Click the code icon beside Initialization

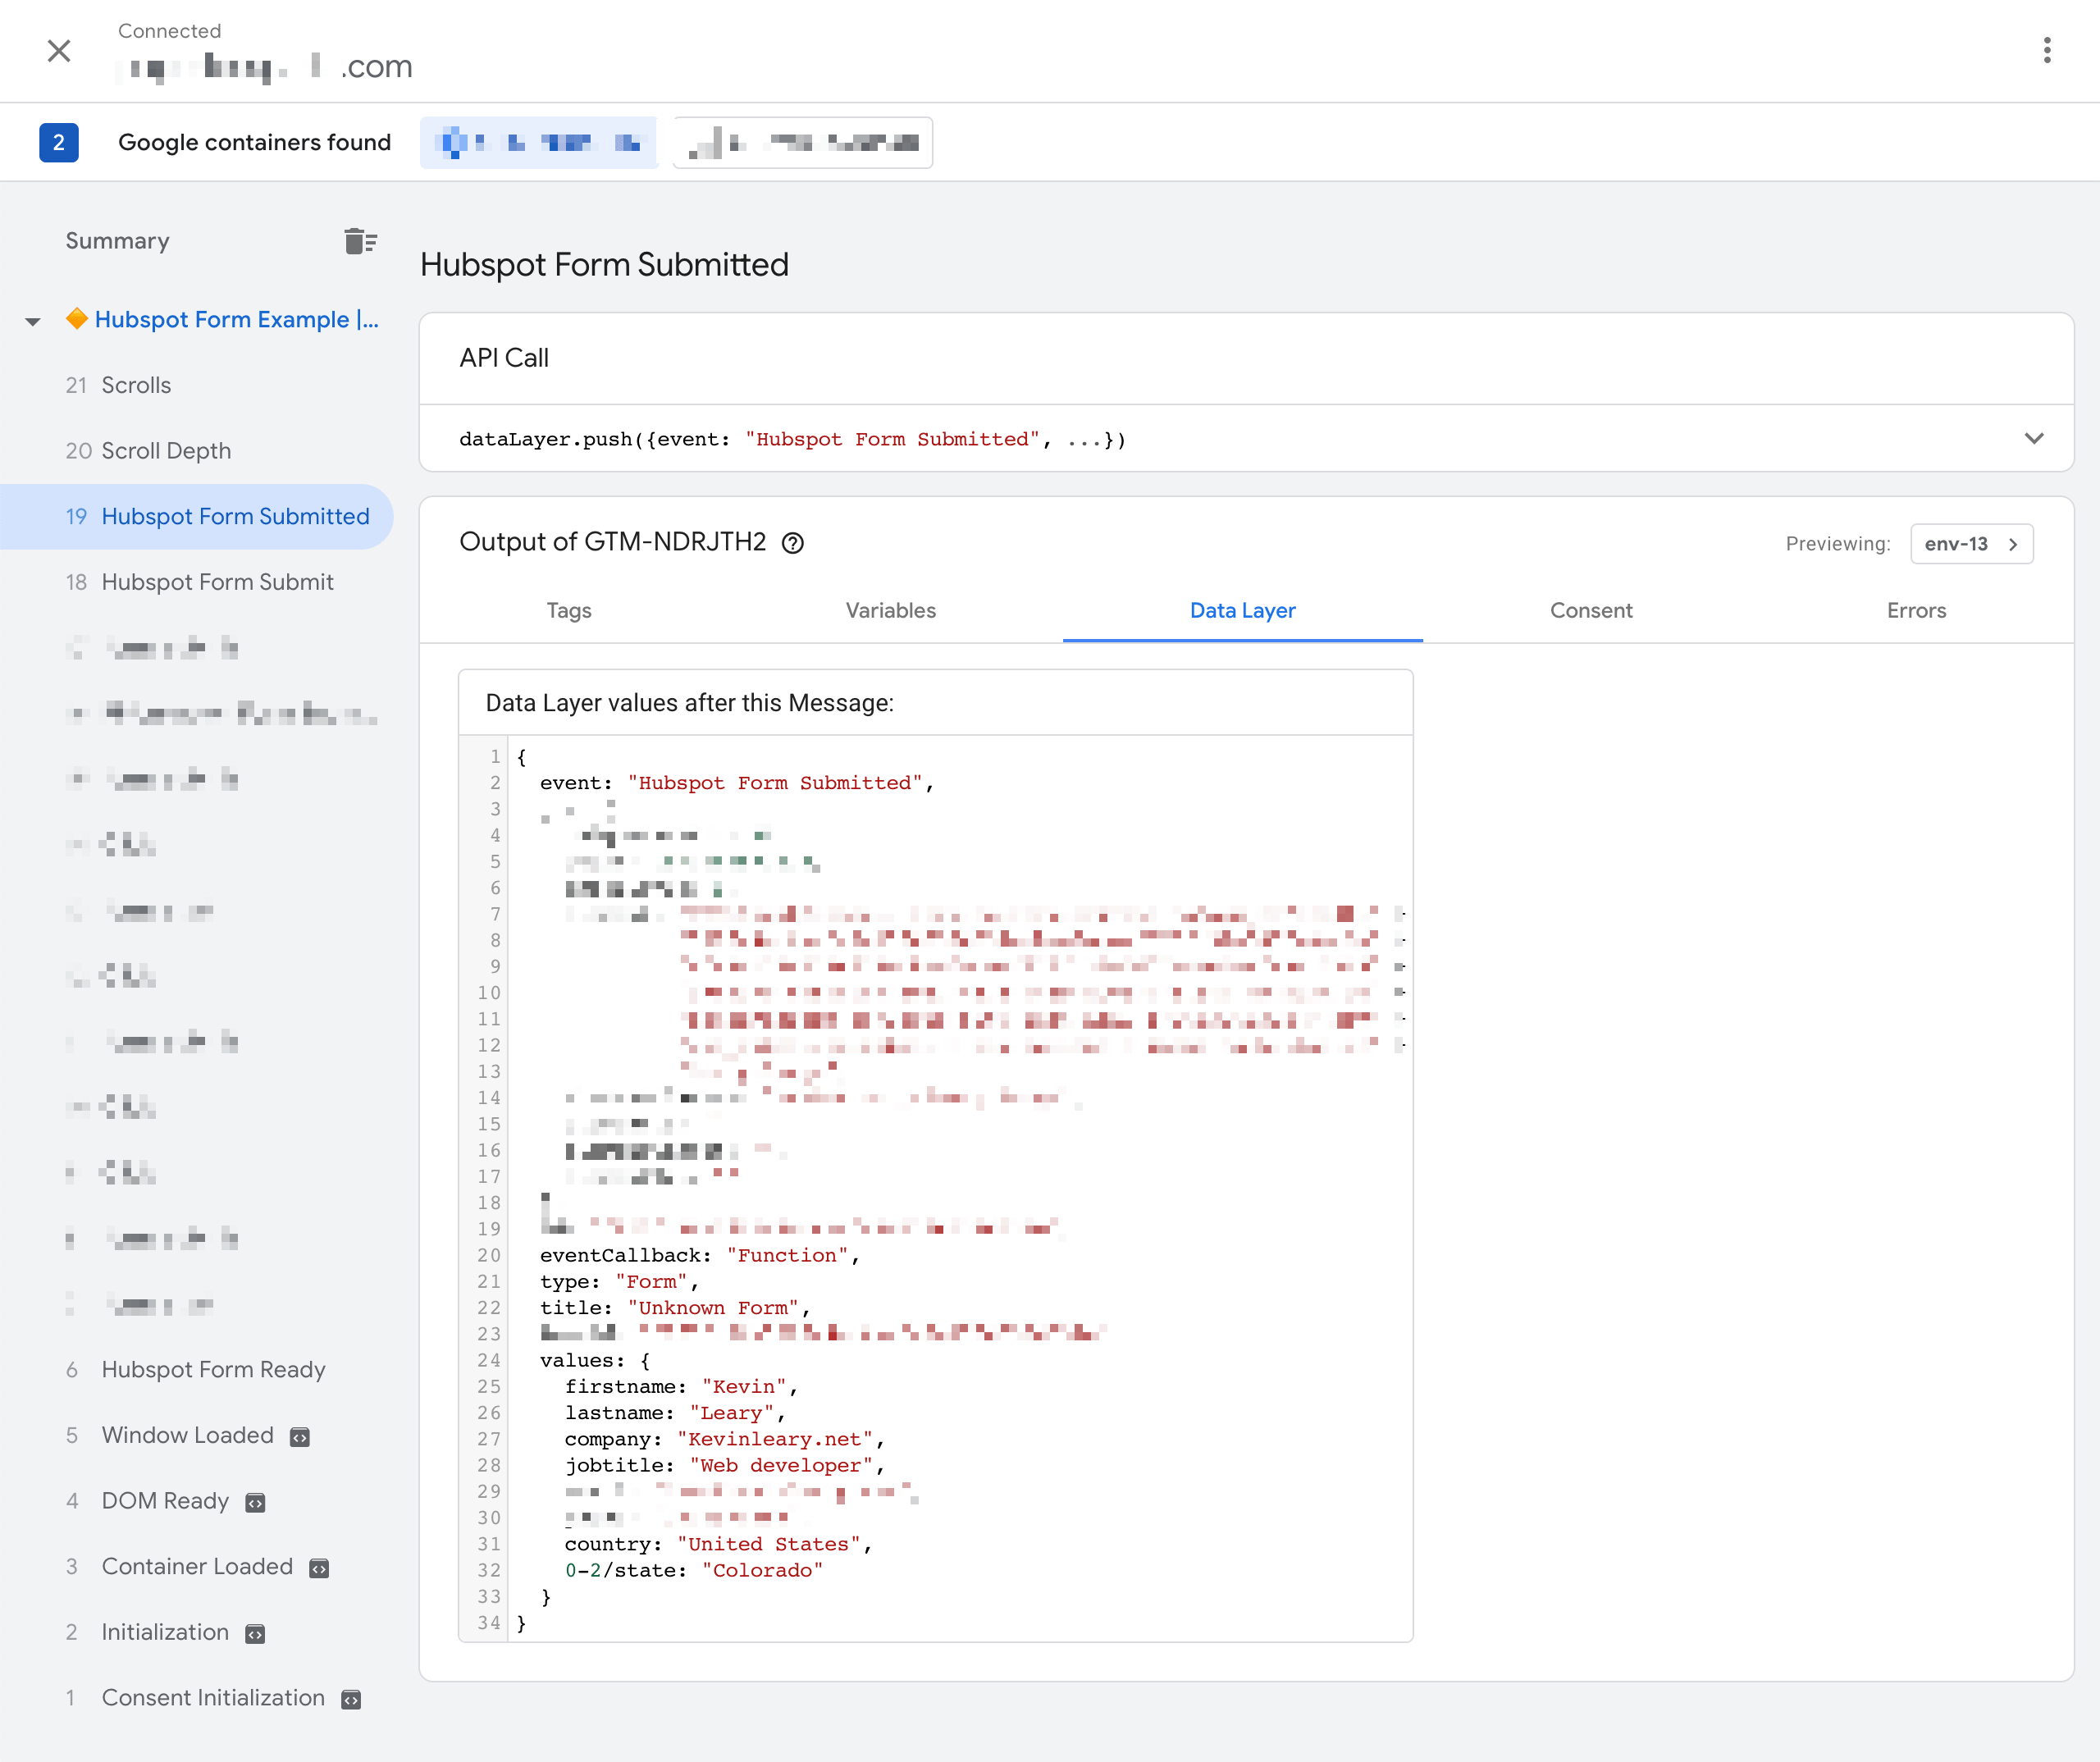coord(255,1634)
